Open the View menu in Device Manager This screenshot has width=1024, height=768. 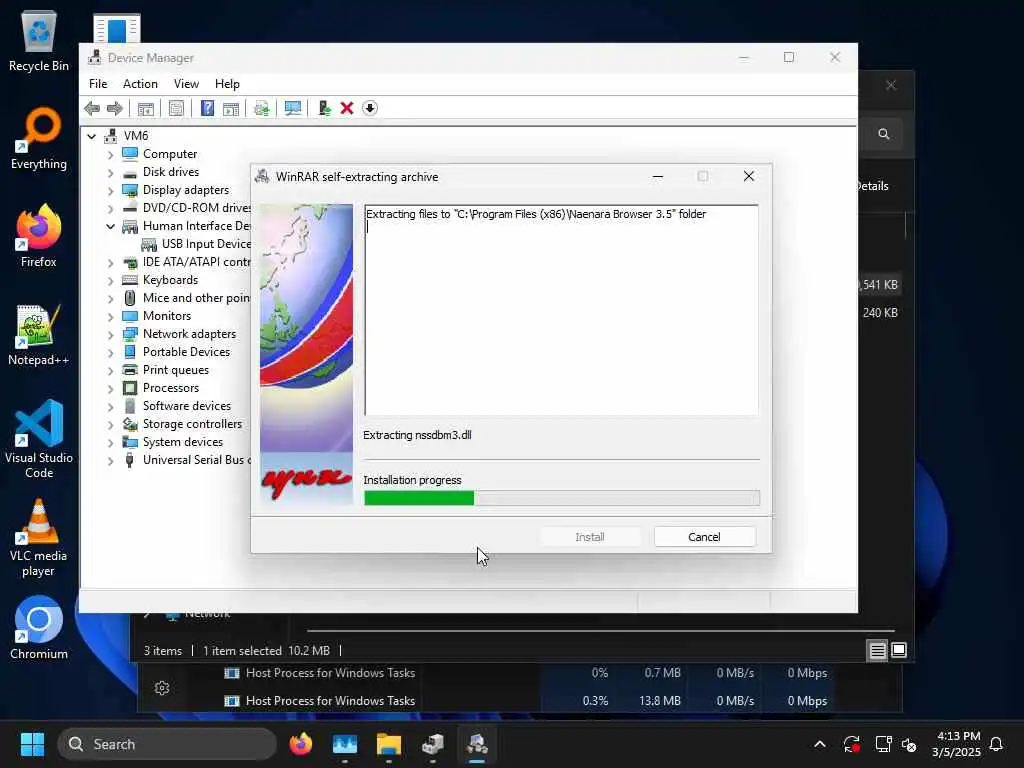[x=186, y=84]
